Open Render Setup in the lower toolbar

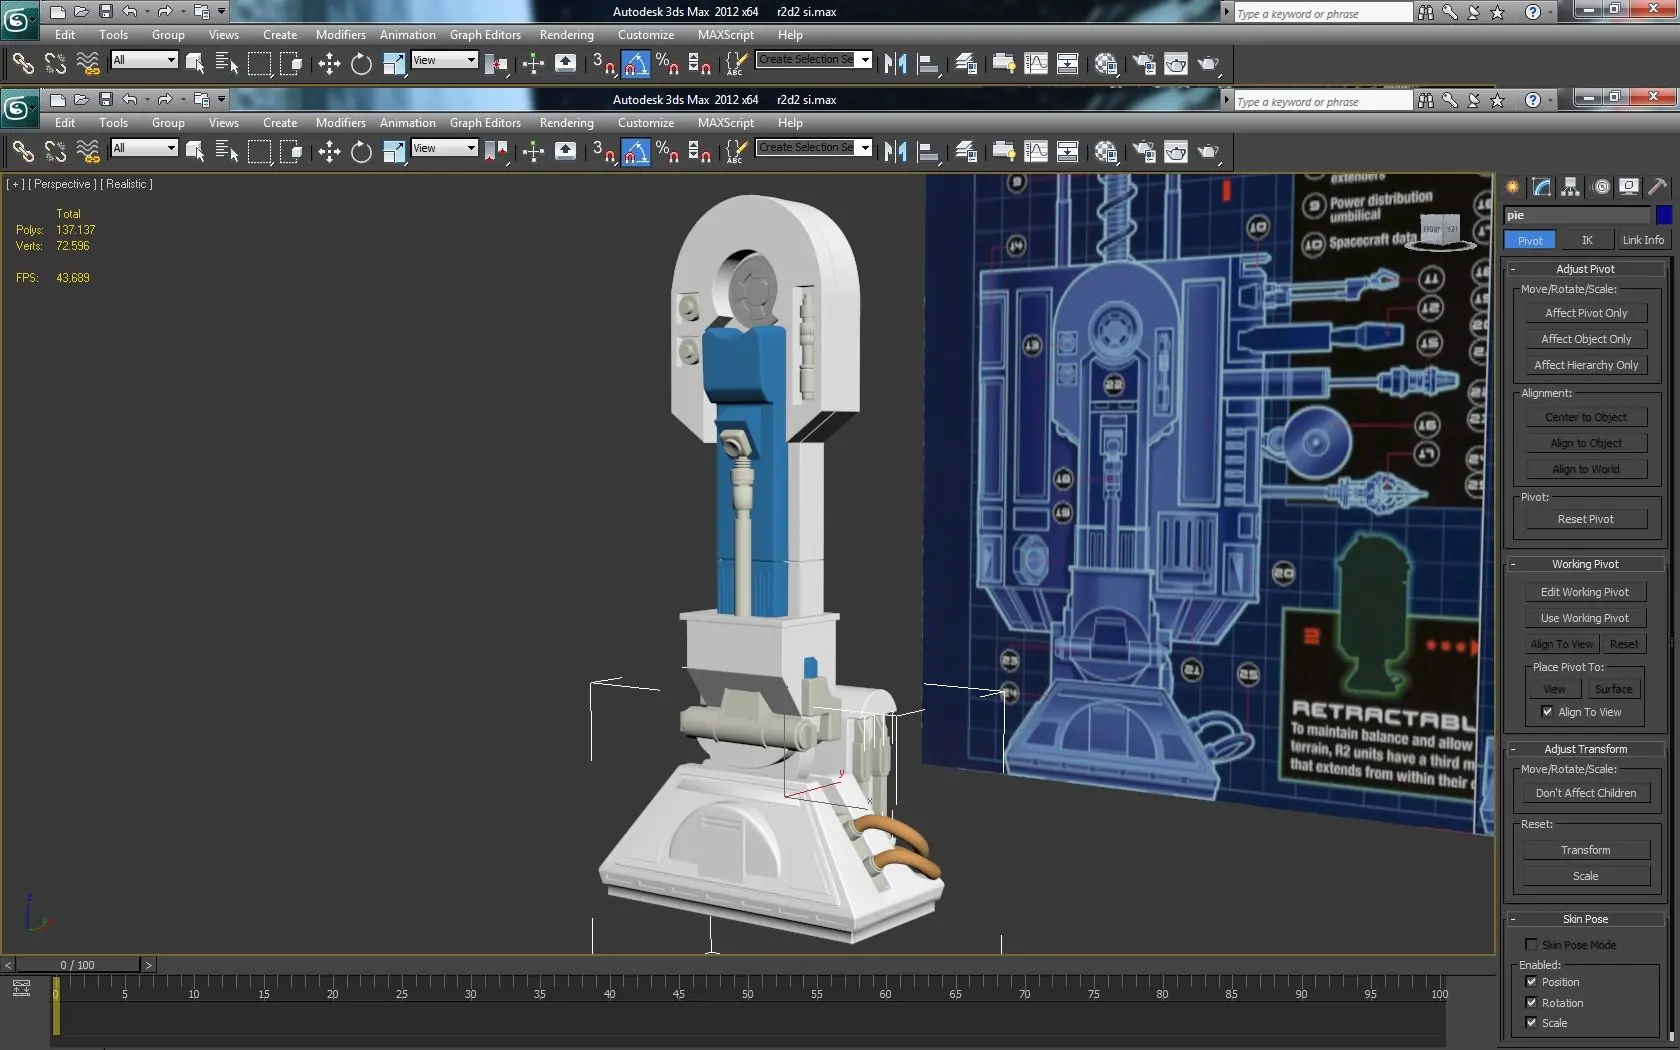(1144, 152)
